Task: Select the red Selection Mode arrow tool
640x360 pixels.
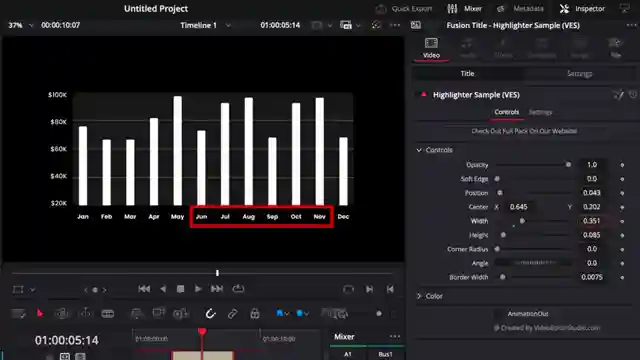Action: point(40,313)
